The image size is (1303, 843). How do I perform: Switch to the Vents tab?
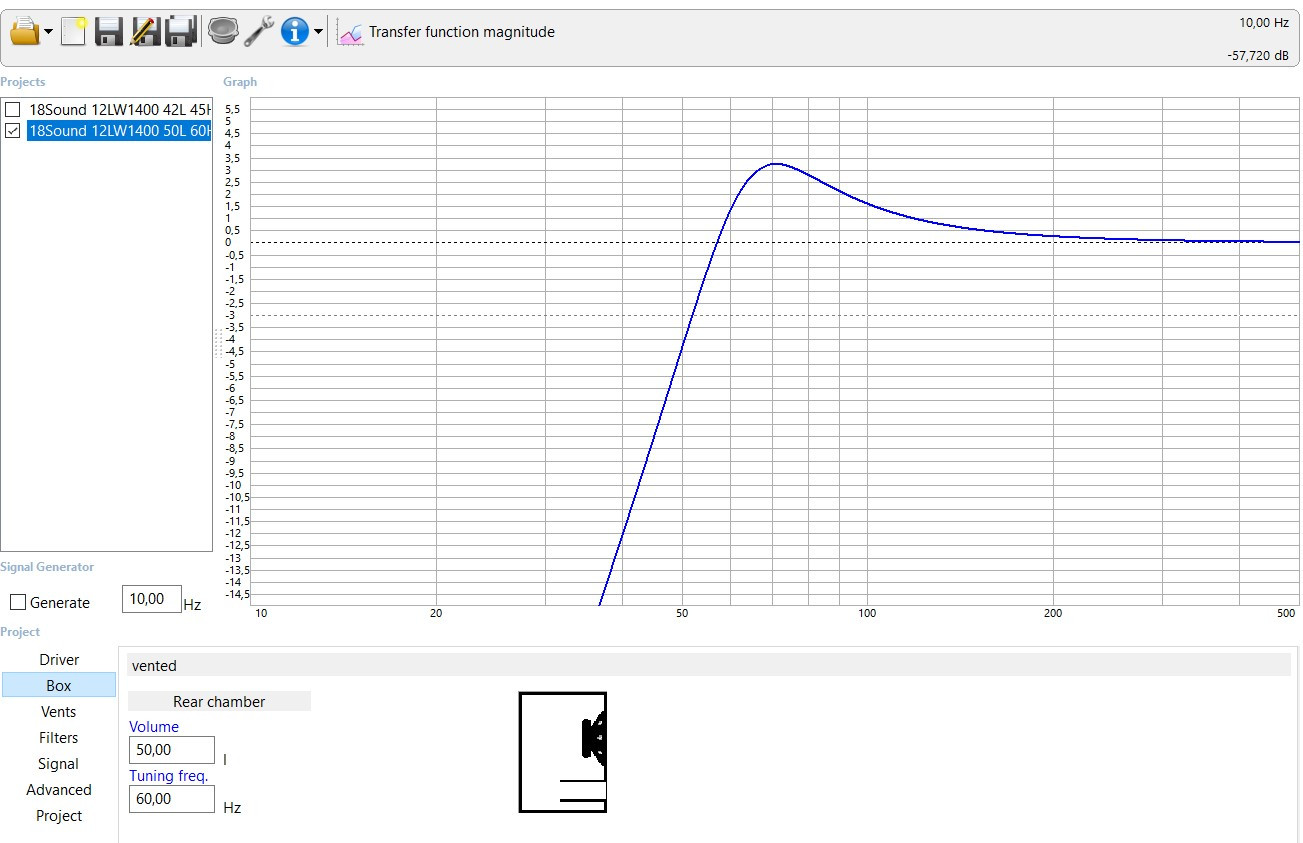pos(59,712)
